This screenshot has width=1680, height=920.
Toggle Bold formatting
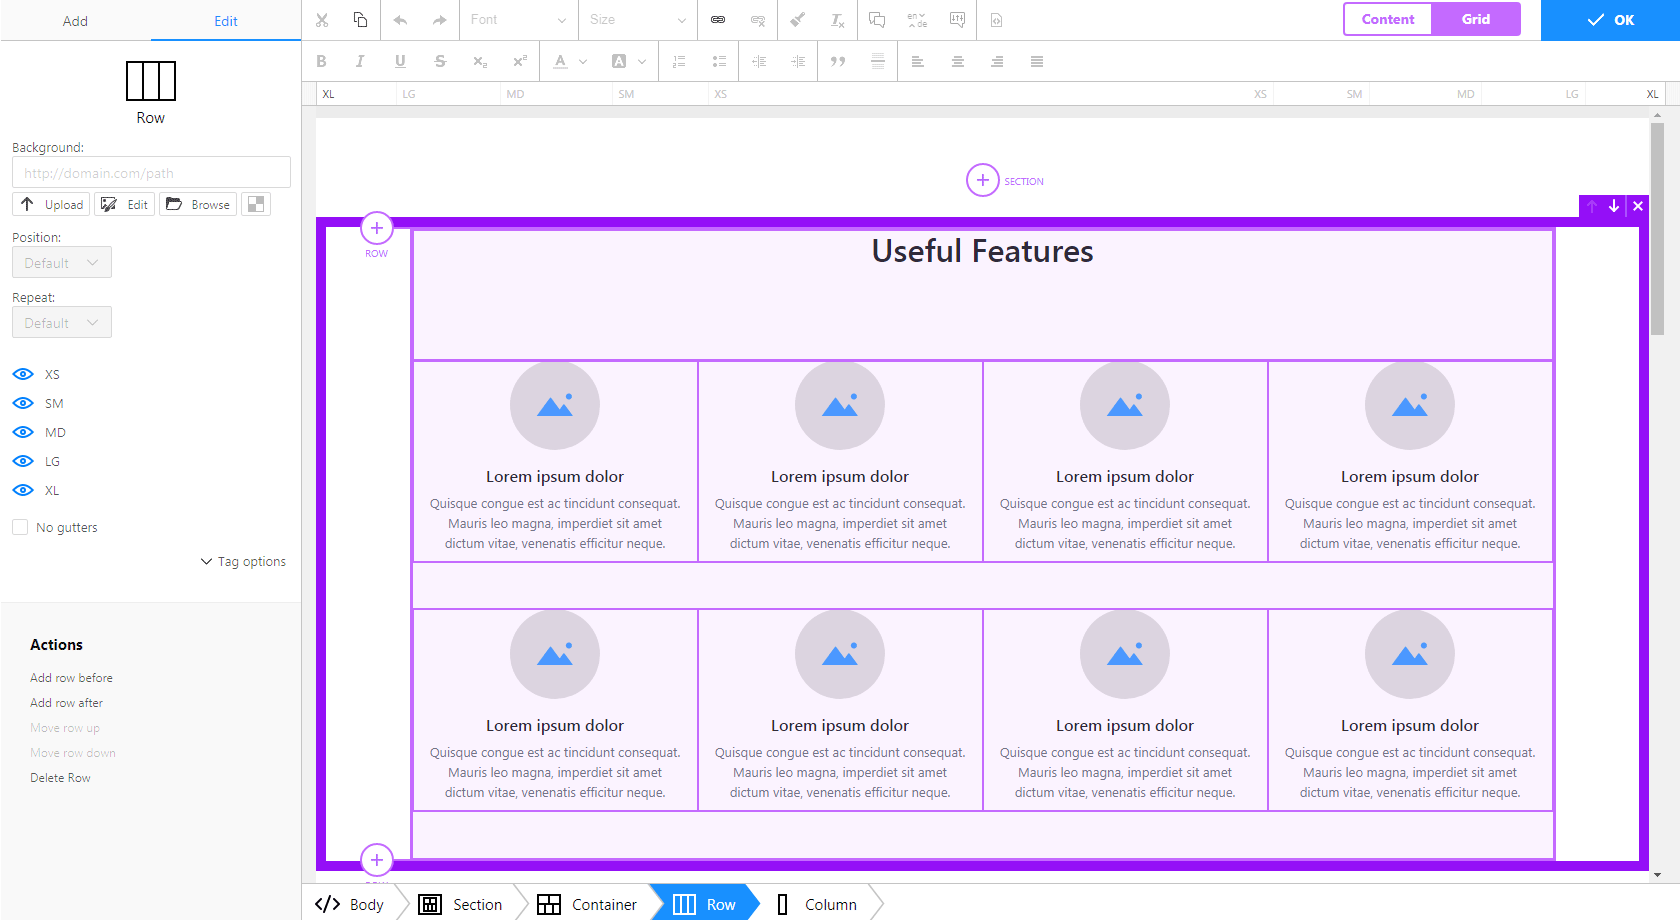coord(321,61)
